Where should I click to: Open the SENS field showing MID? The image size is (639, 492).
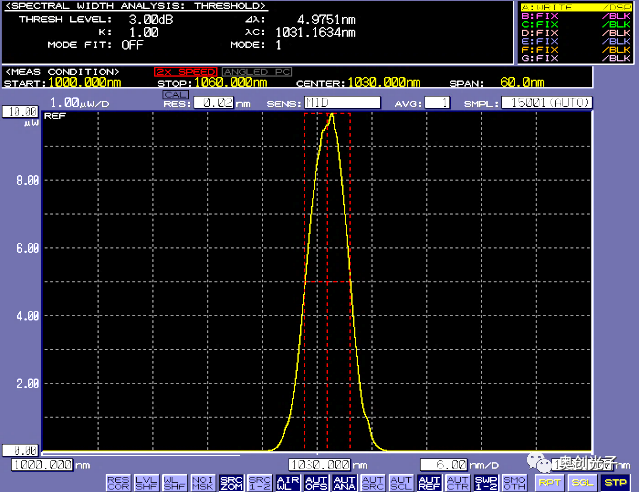coord(342,103)
